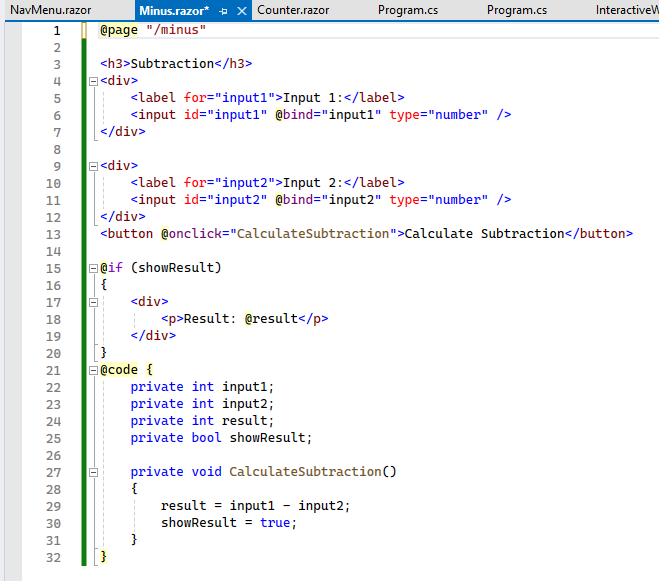Collapse the div block on line 9
Viewport: 659px width, 581px height.
click(93, 166)
